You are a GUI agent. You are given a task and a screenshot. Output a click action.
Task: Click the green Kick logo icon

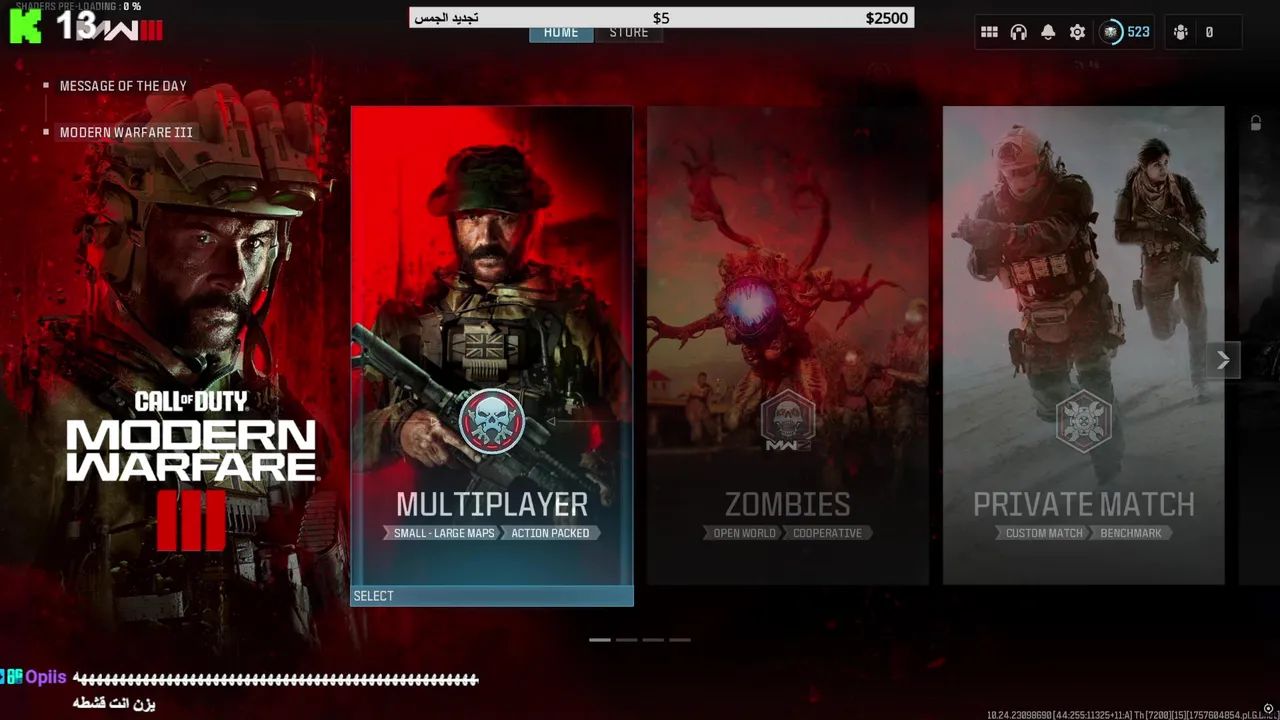coord(25,27)
